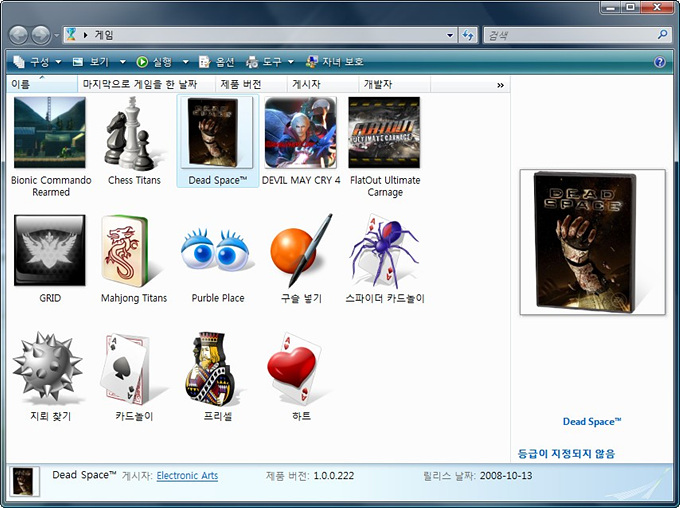The height and width of the screenshot is (508, 680).
Task: Select the 지뢰 찾기 mine icon
Action: pyautogui.click(x=48, y=367)
